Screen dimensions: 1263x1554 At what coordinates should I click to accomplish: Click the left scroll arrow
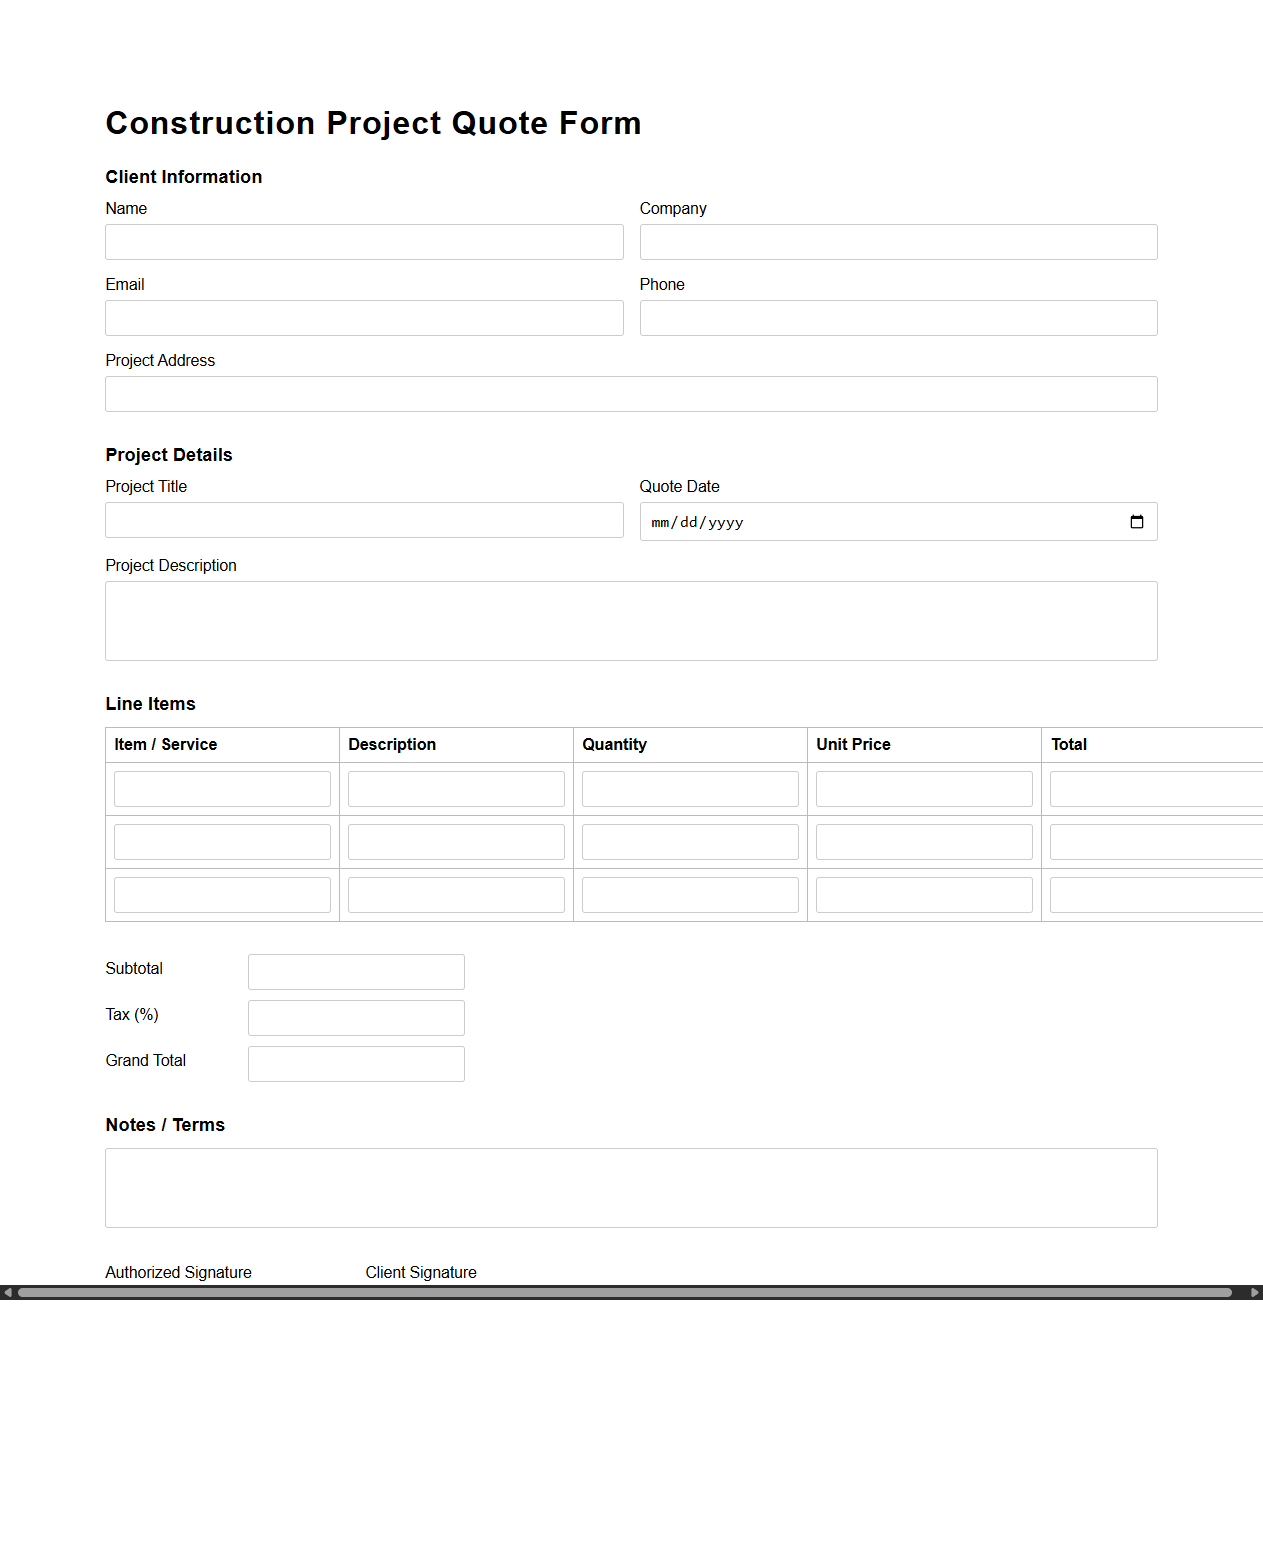coord(7,1291)
